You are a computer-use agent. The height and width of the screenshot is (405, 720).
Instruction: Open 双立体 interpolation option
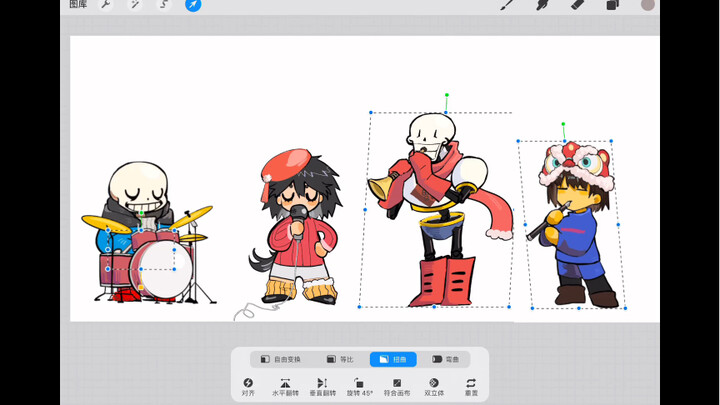coord(434,387)
